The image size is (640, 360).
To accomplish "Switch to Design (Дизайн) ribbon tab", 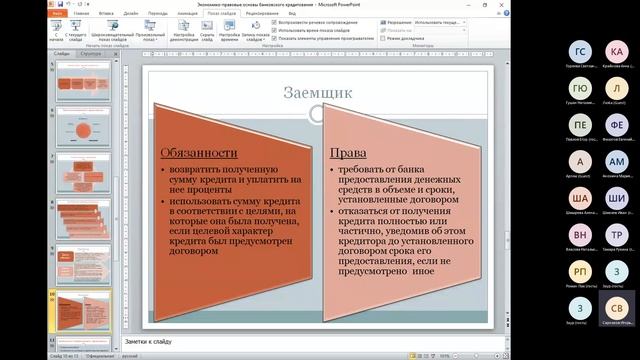I will [x=131, y=13].
